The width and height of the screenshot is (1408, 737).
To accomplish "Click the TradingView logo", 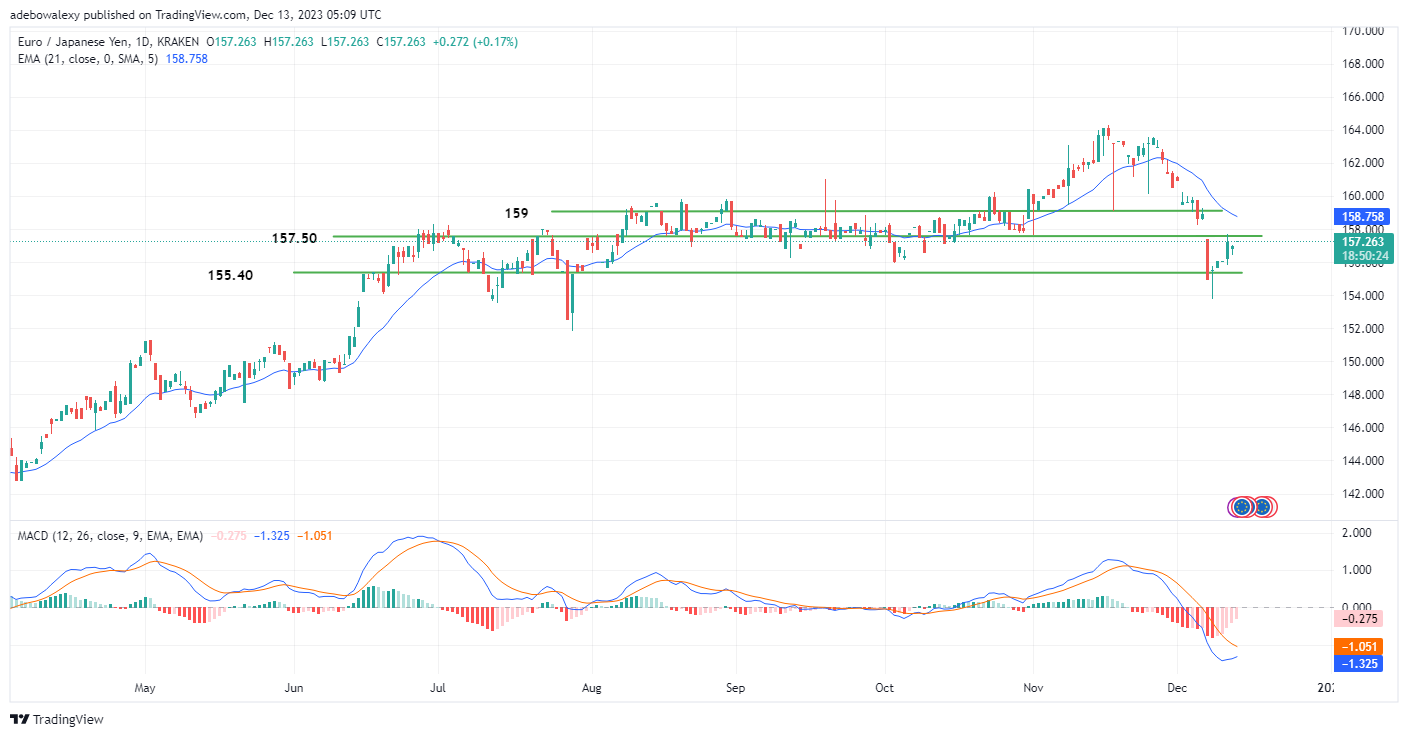I will 57,719.
